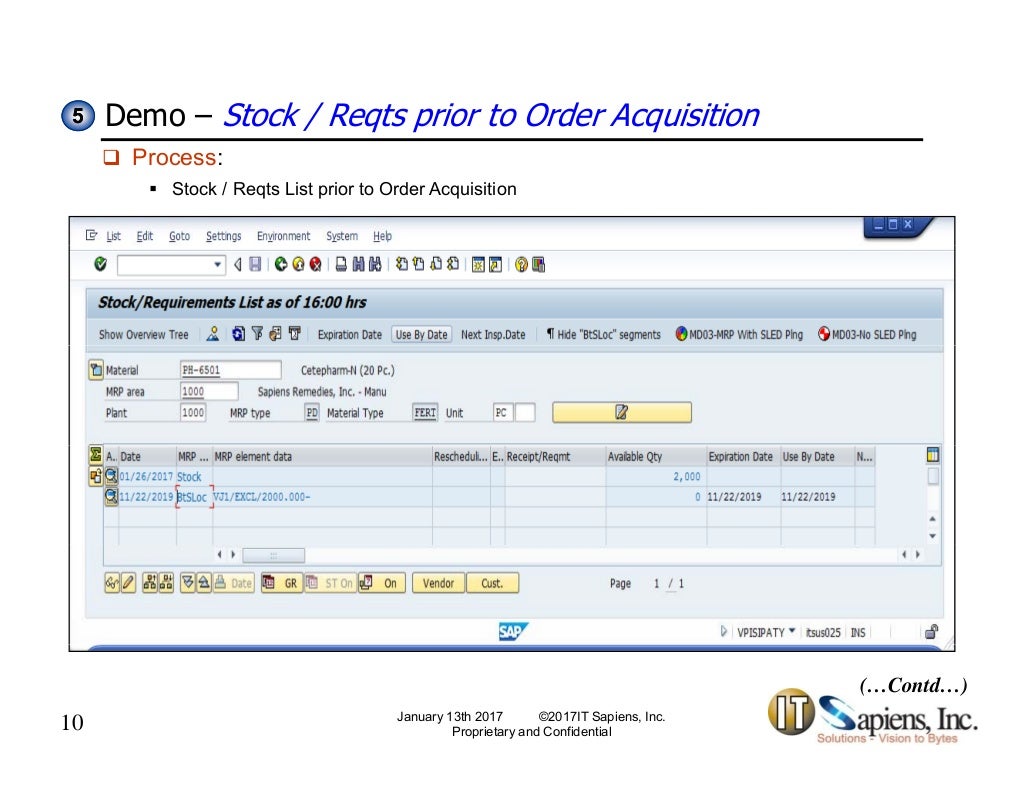Go to First Page icon

pyautogui.click(x=402, y=264)
